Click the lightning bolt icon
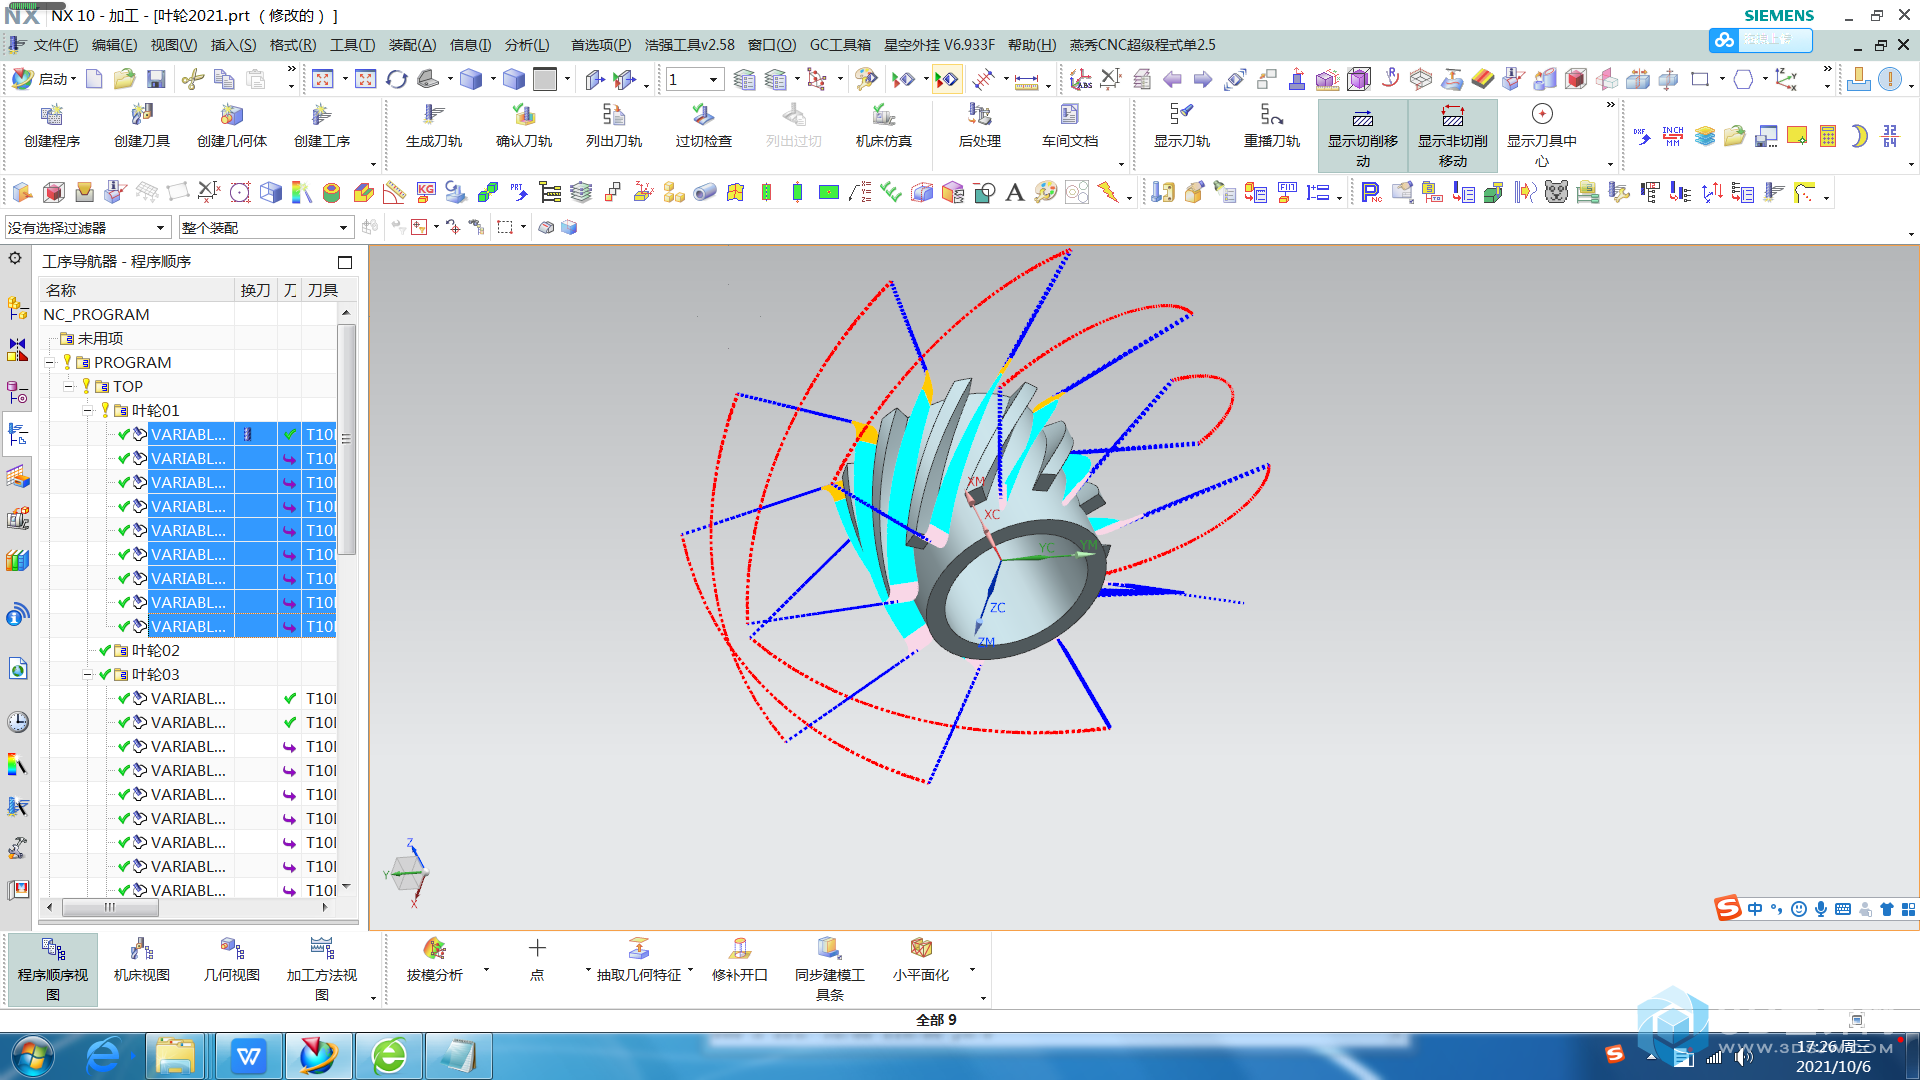Image resolution: width=1920 pixels, height=1080 pixels. (1107, 192)
